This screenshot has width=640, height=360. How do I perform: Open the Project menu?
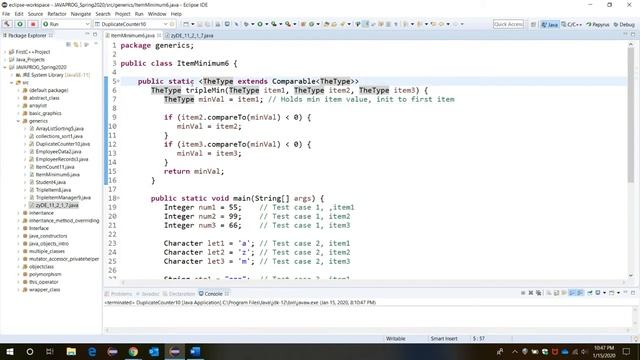point(122,14)
